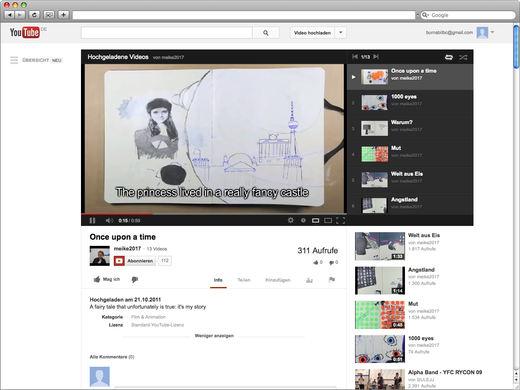Select playlist item Angstland
The height and width of the screenshot is (390, 520).
410,204
